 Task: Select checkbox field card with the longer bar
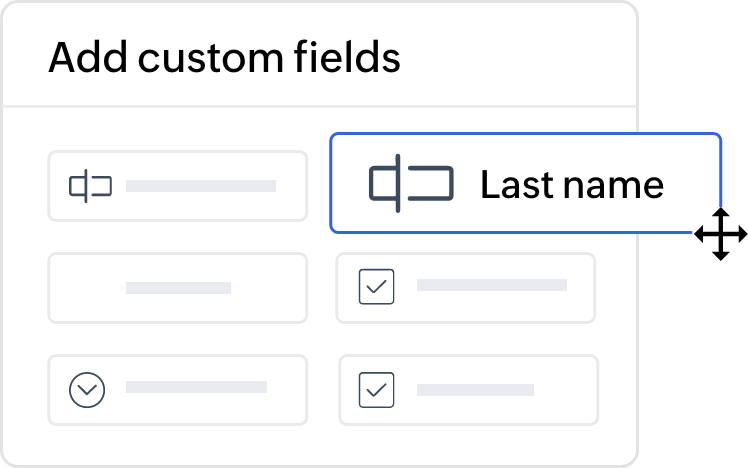(466, 288)
